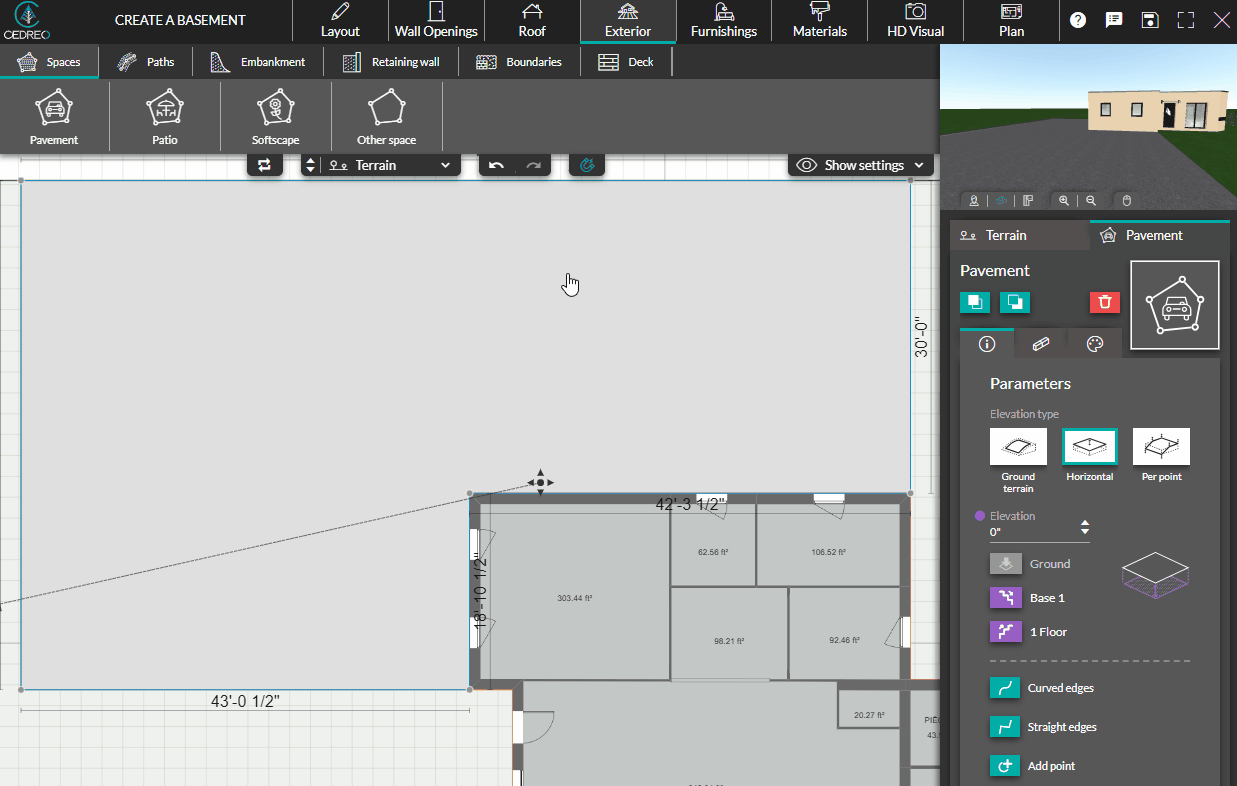Toggle first-person walkthrough in the 3D preview

click(974, 200)
